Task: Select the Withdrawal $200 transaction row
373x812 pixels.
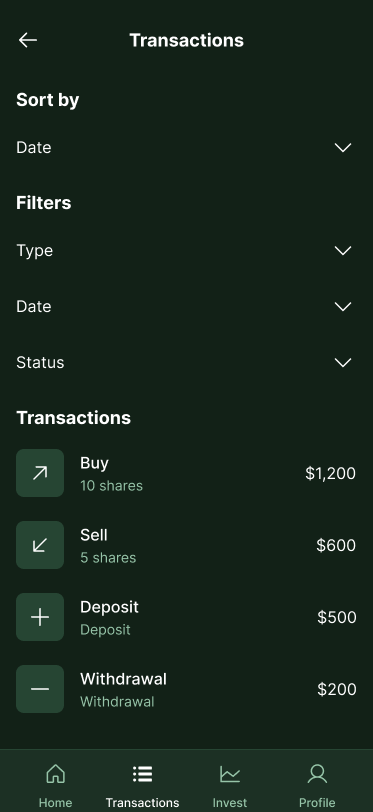Action: coord(186,689)
